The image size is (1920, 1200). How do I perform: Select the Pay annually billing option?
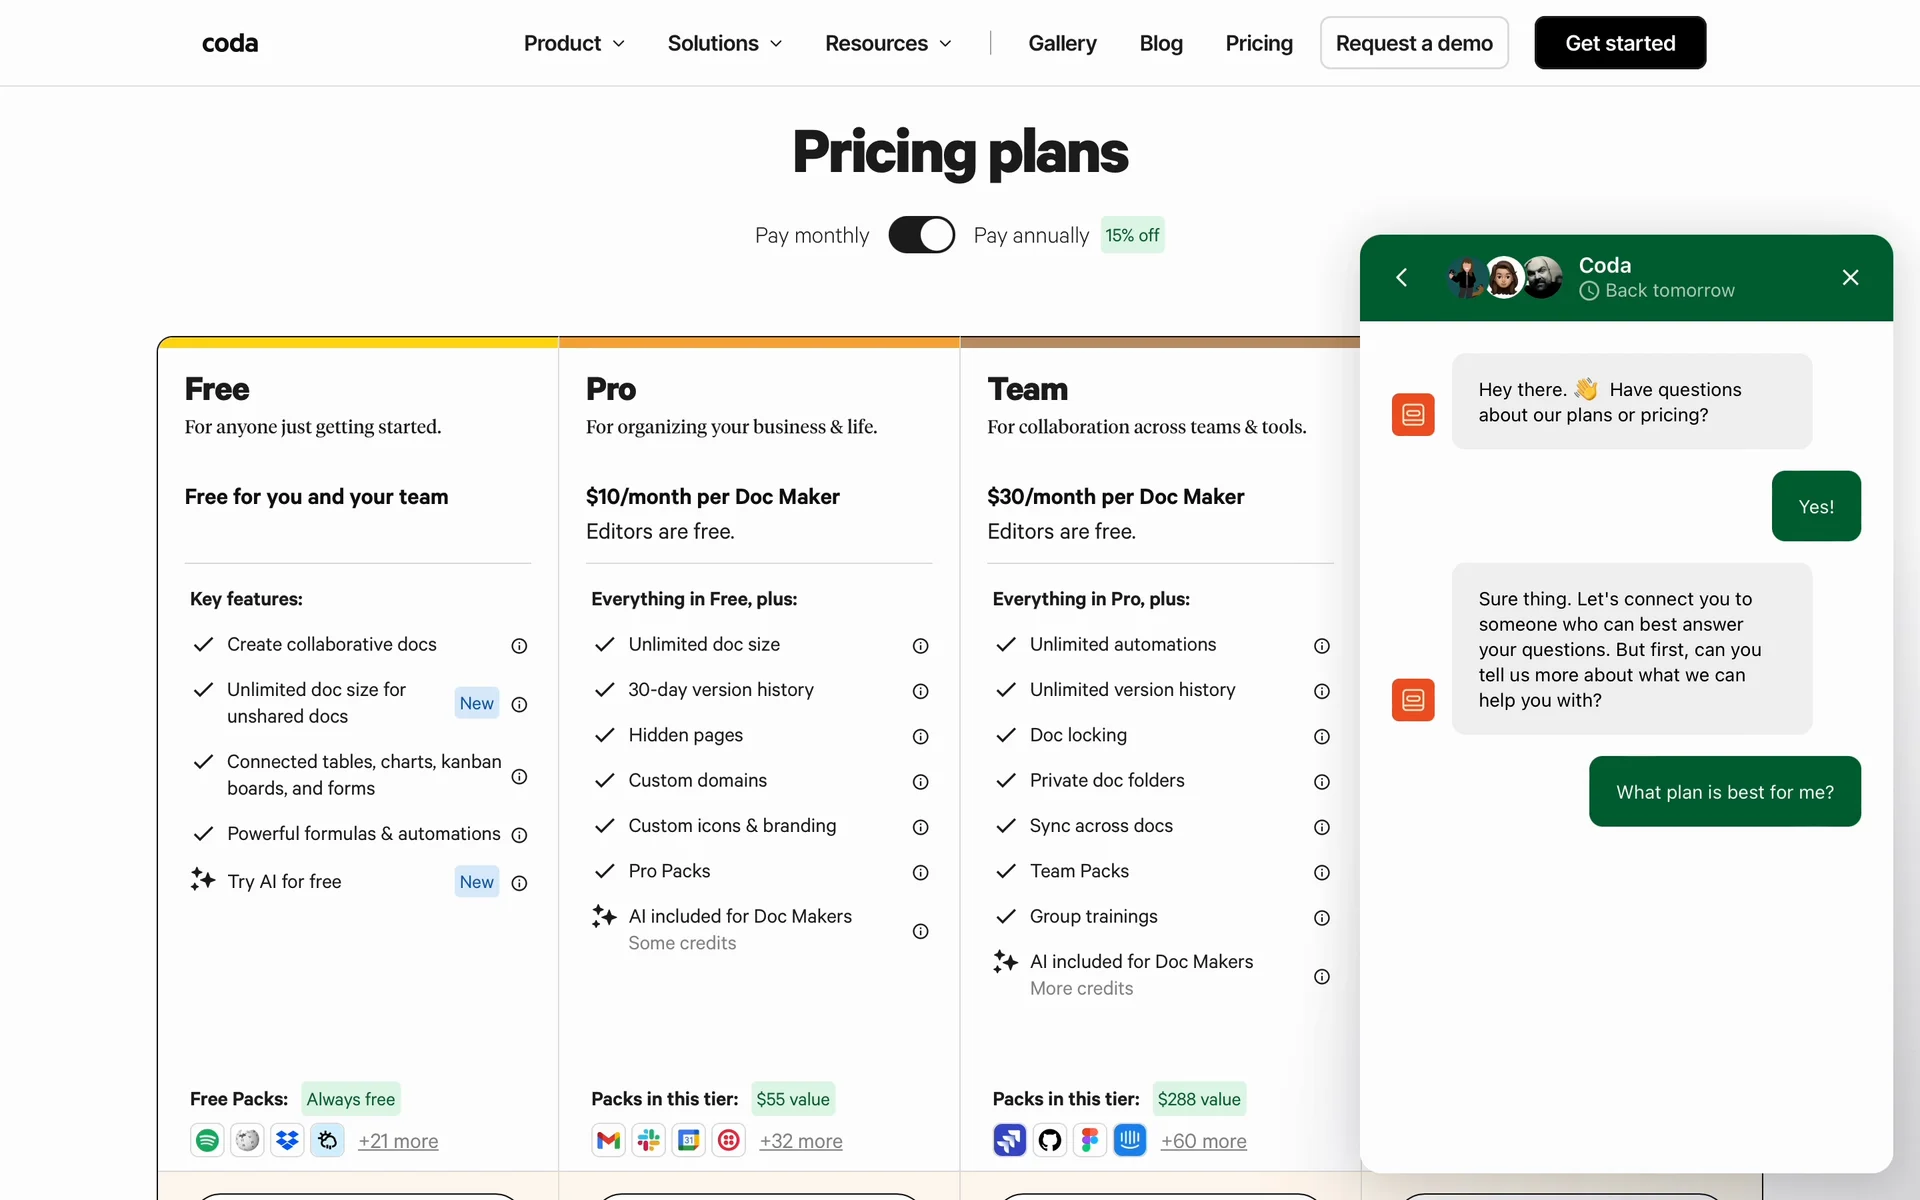coord(1030,235)
